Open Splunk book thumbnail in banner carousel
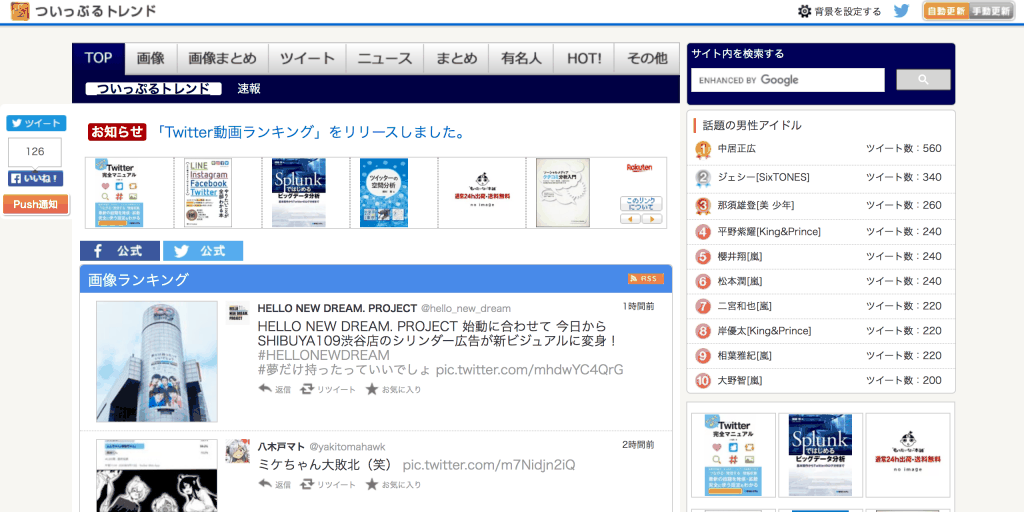Screen dimensions: 1024x512 (x=298, y=193)
